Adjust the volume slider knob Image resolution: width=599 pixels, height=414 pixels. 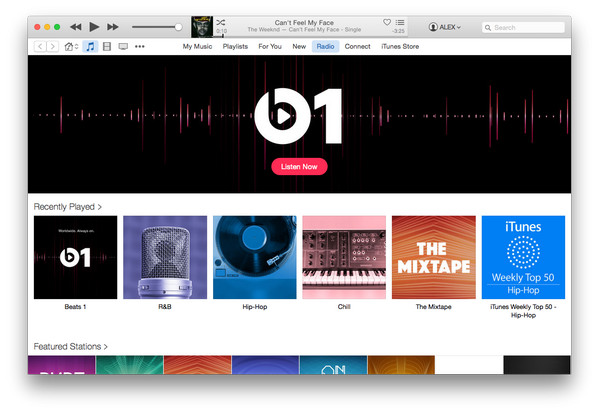(x=178, y=27)
